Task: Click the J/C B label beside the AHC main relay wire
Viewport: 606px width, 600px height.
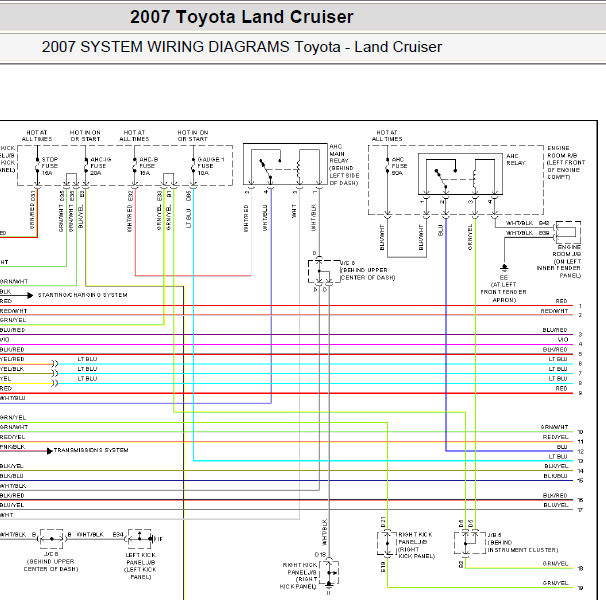Action: click(368, 270)
